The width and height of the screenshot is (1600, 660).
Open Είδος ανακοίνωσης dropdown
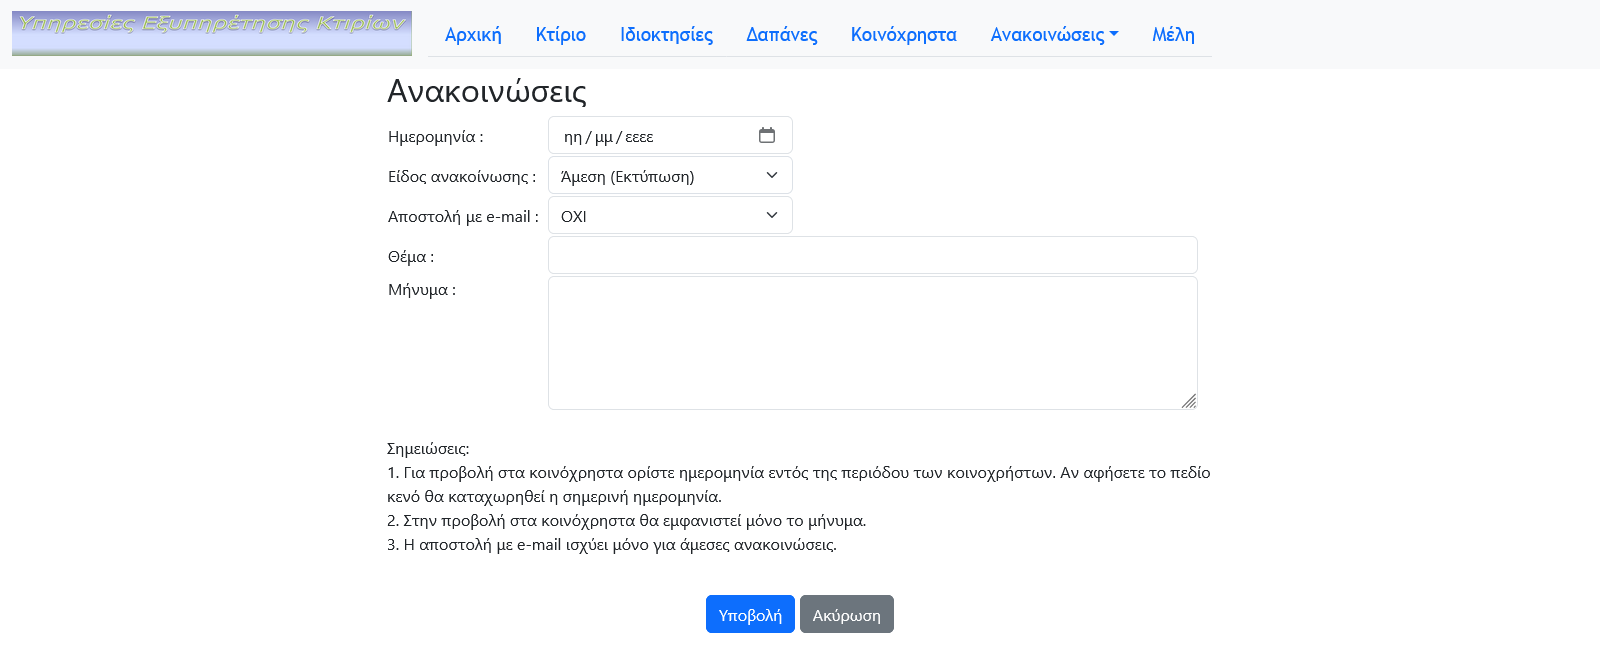coord(670,175)
